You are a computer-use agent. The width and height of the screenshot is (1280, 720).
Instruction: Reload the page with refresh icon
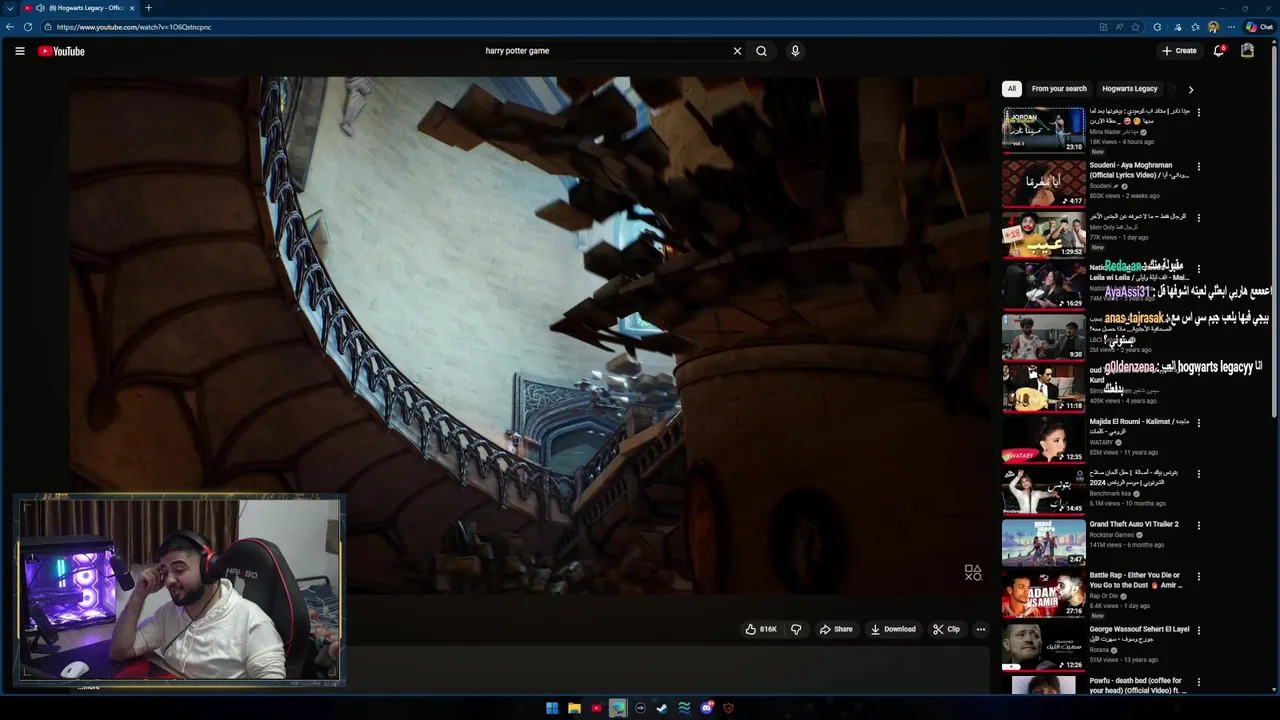[27, 27]
